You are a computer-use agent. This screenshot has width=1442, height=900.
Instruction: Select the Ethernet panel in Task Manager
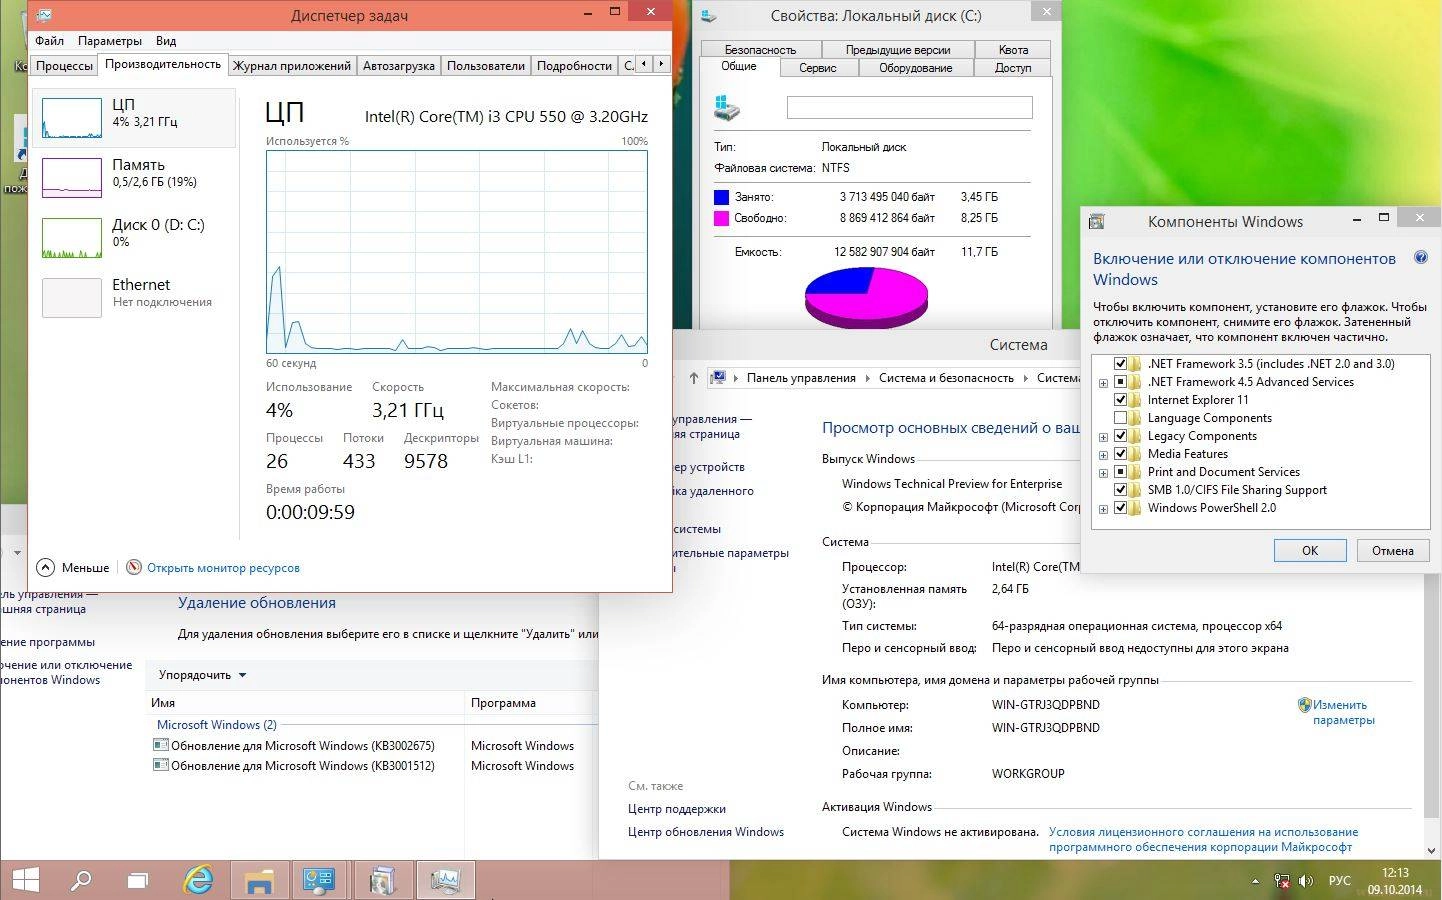click(x=134, y=297)
